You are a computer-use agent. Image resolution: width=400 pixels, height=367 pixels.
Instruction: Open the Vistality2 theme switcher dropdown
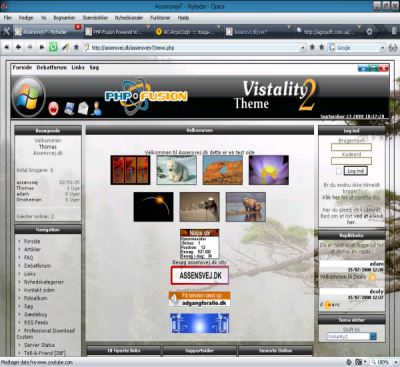click(373, 336)
